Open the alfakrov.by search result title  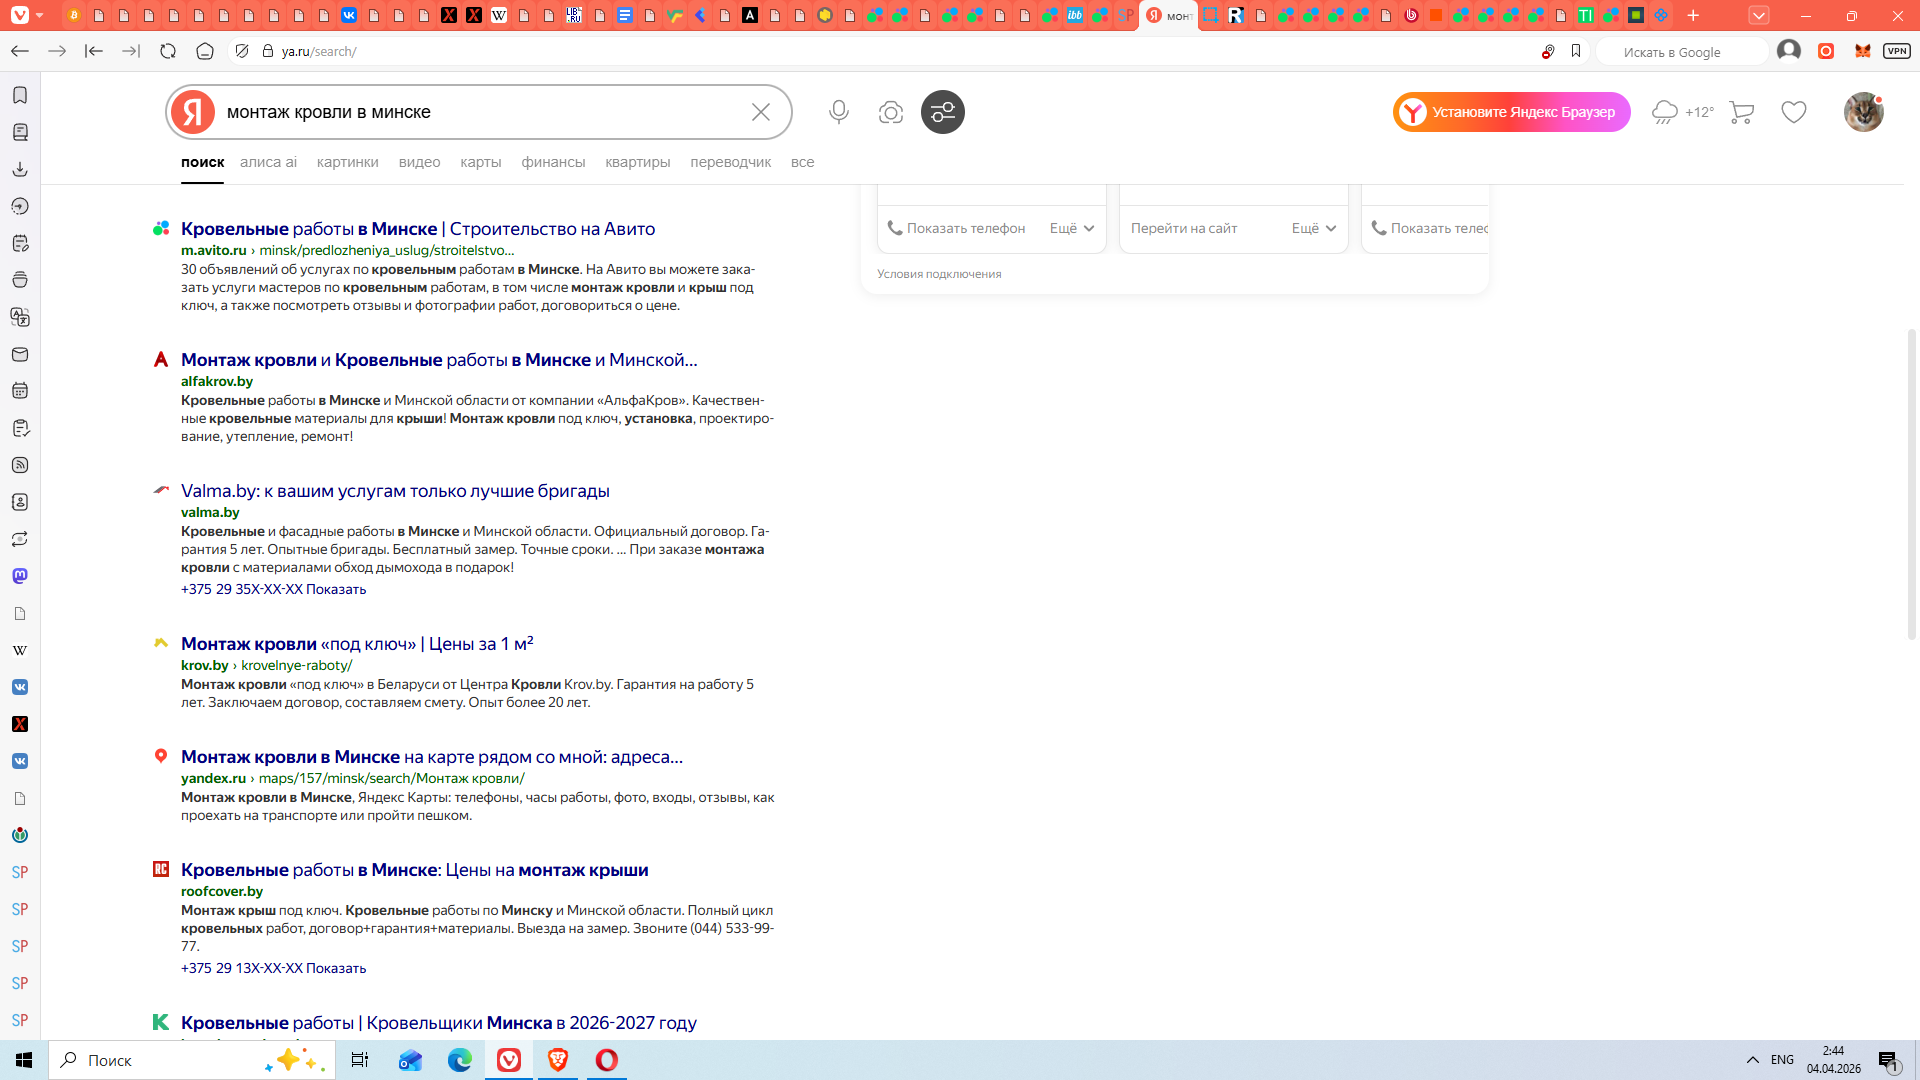click(438, 360)
